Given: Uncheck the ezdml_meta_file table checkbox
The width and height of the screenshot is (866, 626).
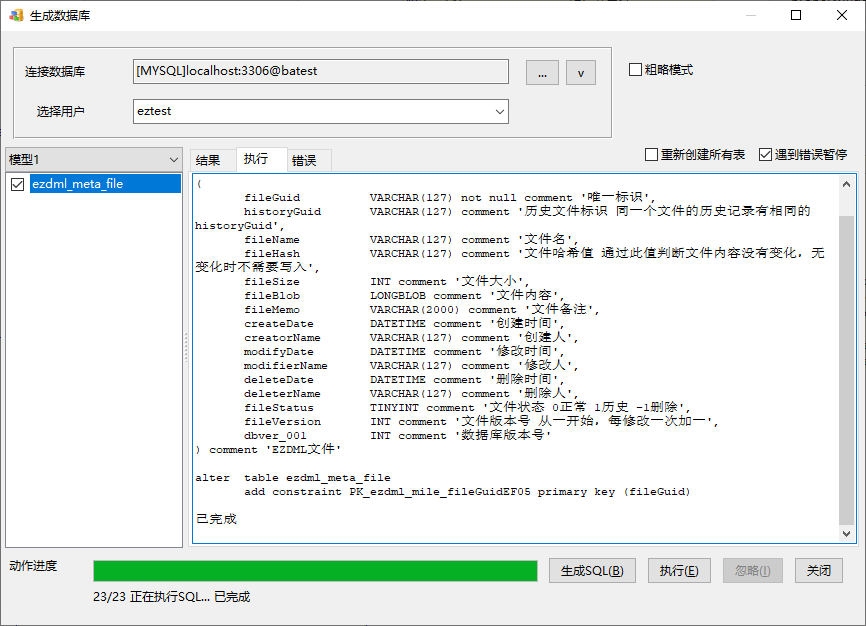Looking at the screenshot, I should pyautogui.click(x=18, y=184).
